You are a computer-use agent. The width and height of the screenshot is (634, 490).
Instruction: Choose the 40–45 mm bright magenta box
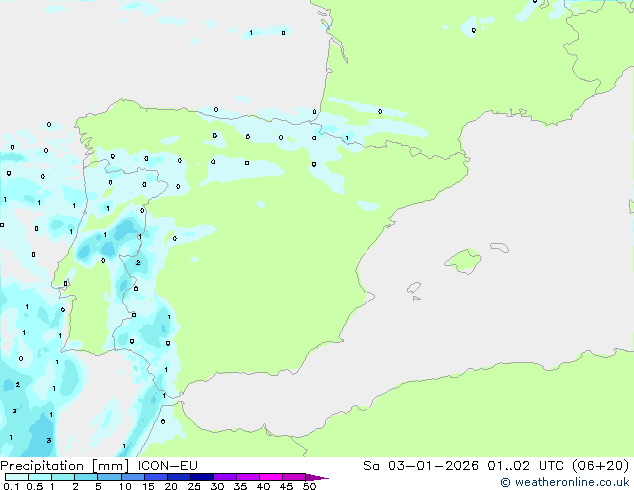[271, 477]
